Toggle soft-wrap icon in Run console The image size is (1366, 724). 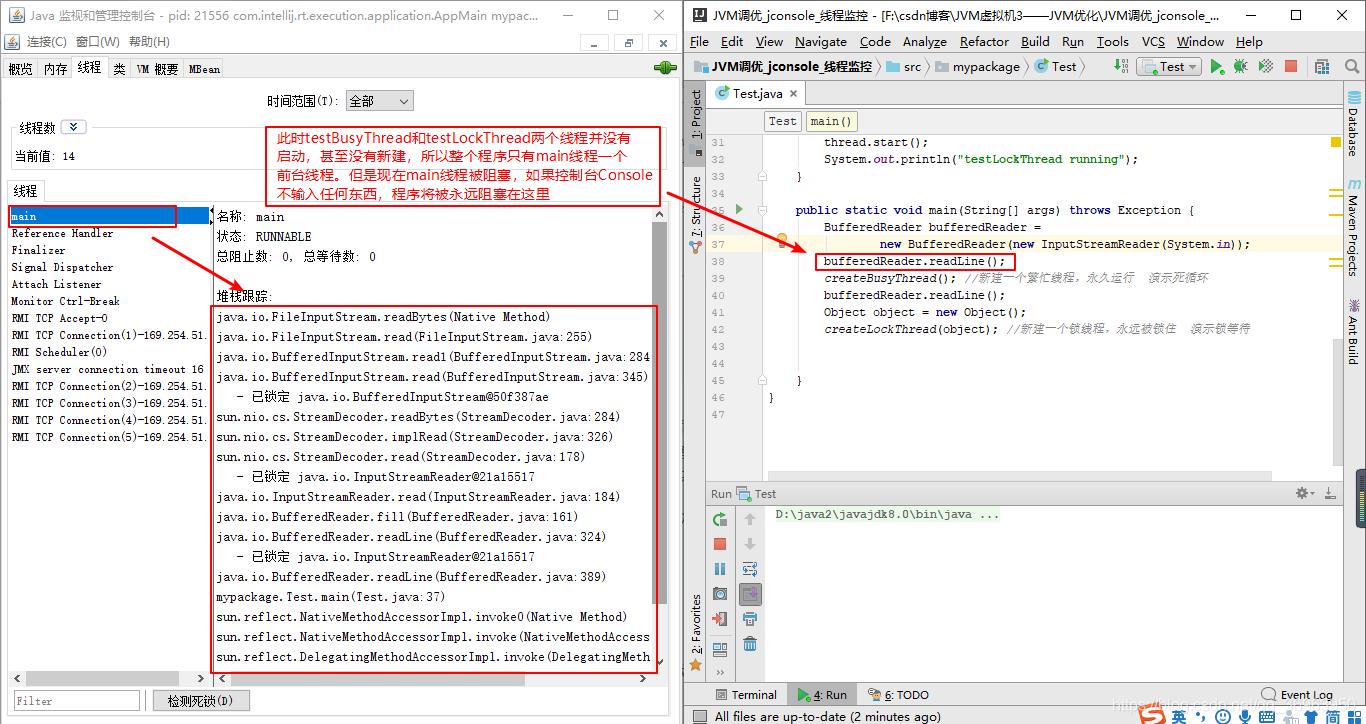750,569
